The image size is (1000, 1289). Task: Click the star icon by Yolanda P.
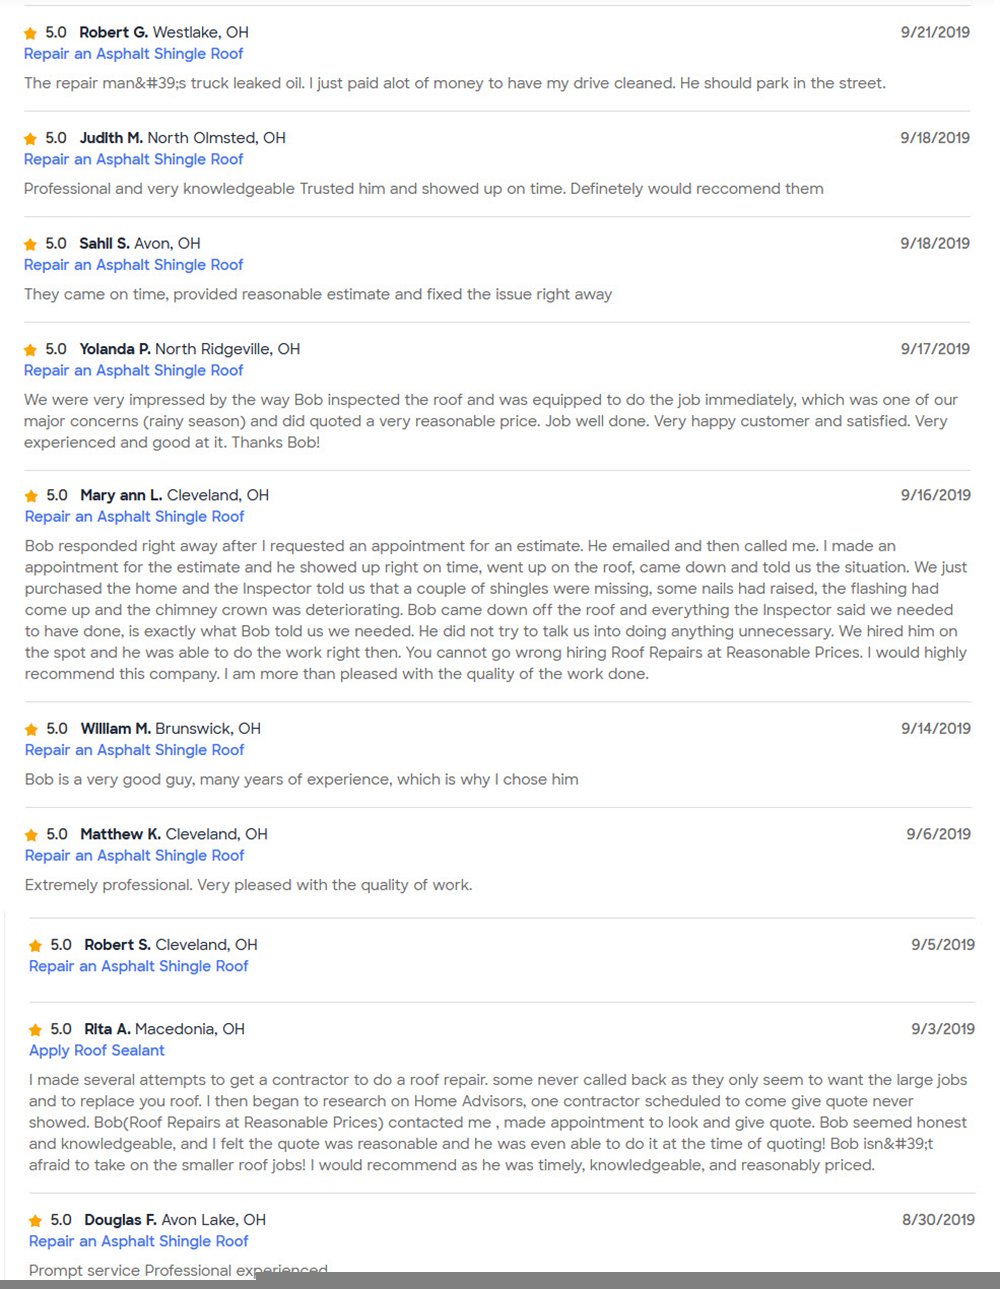(30, 350)
